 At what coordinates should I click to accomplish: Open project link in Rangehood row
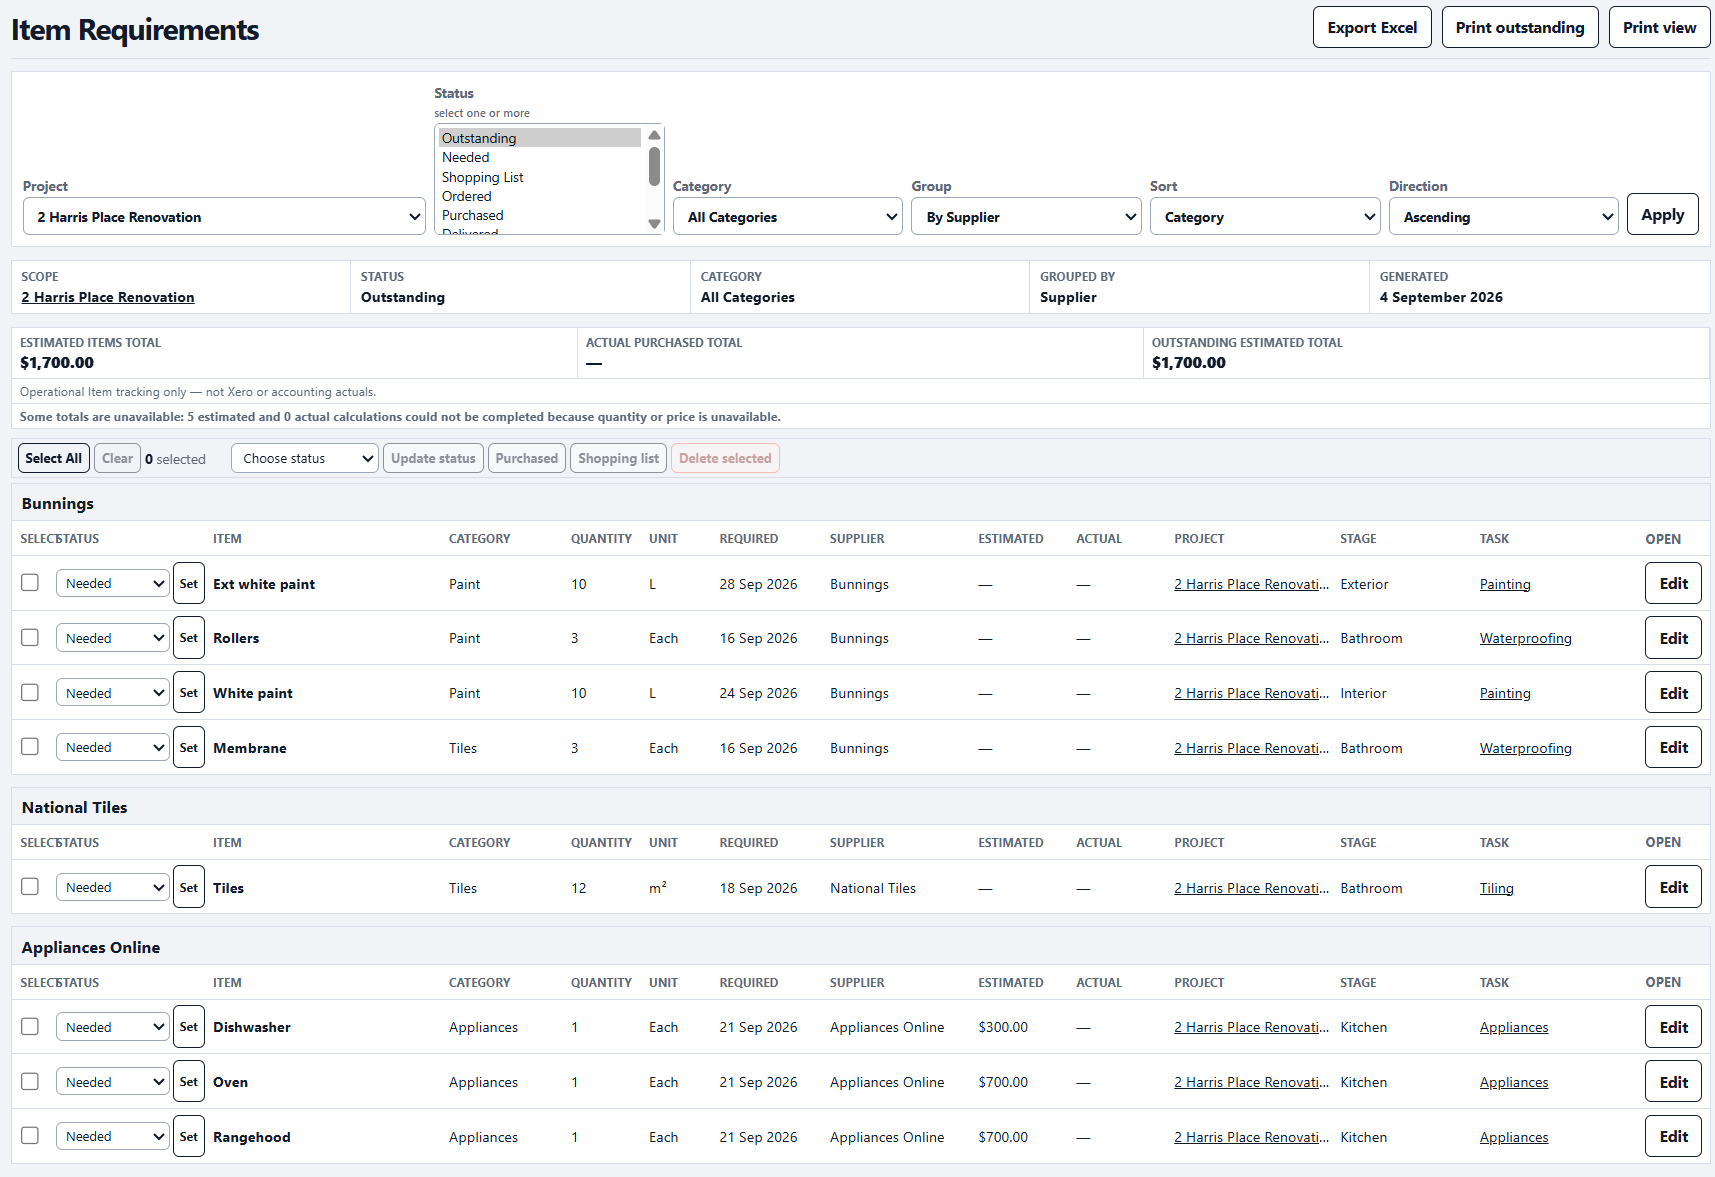[x=1251, y=1137]
